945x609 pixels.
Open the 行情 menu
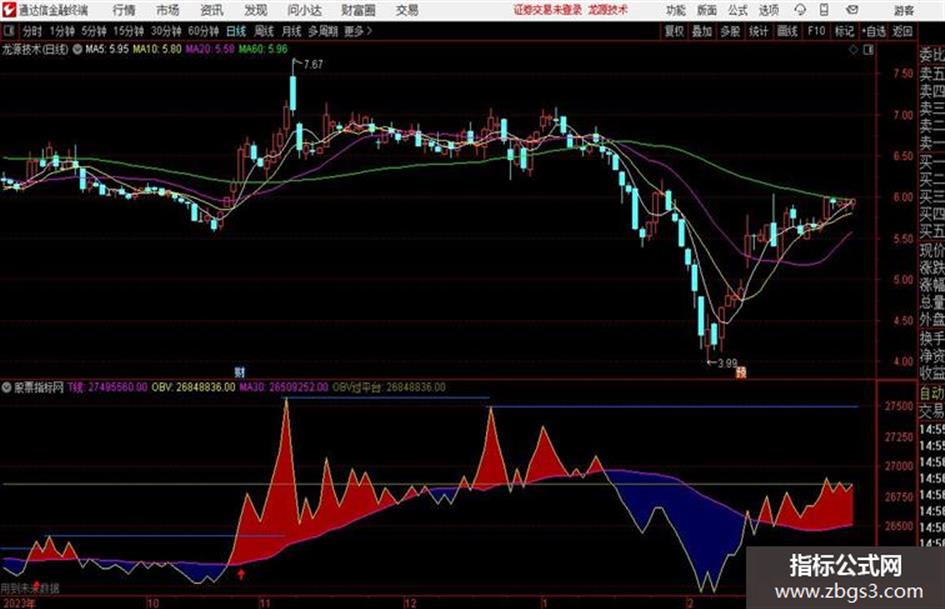coord(124,10)
